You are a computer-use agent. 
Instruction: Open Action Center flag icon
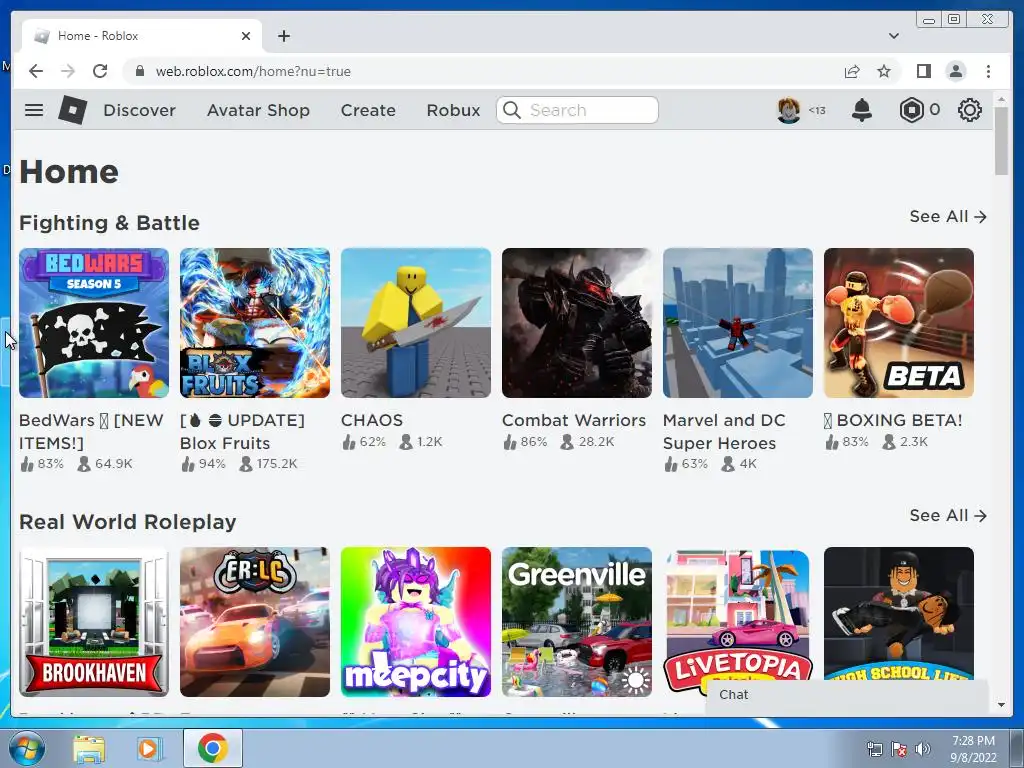click(899, 749)
